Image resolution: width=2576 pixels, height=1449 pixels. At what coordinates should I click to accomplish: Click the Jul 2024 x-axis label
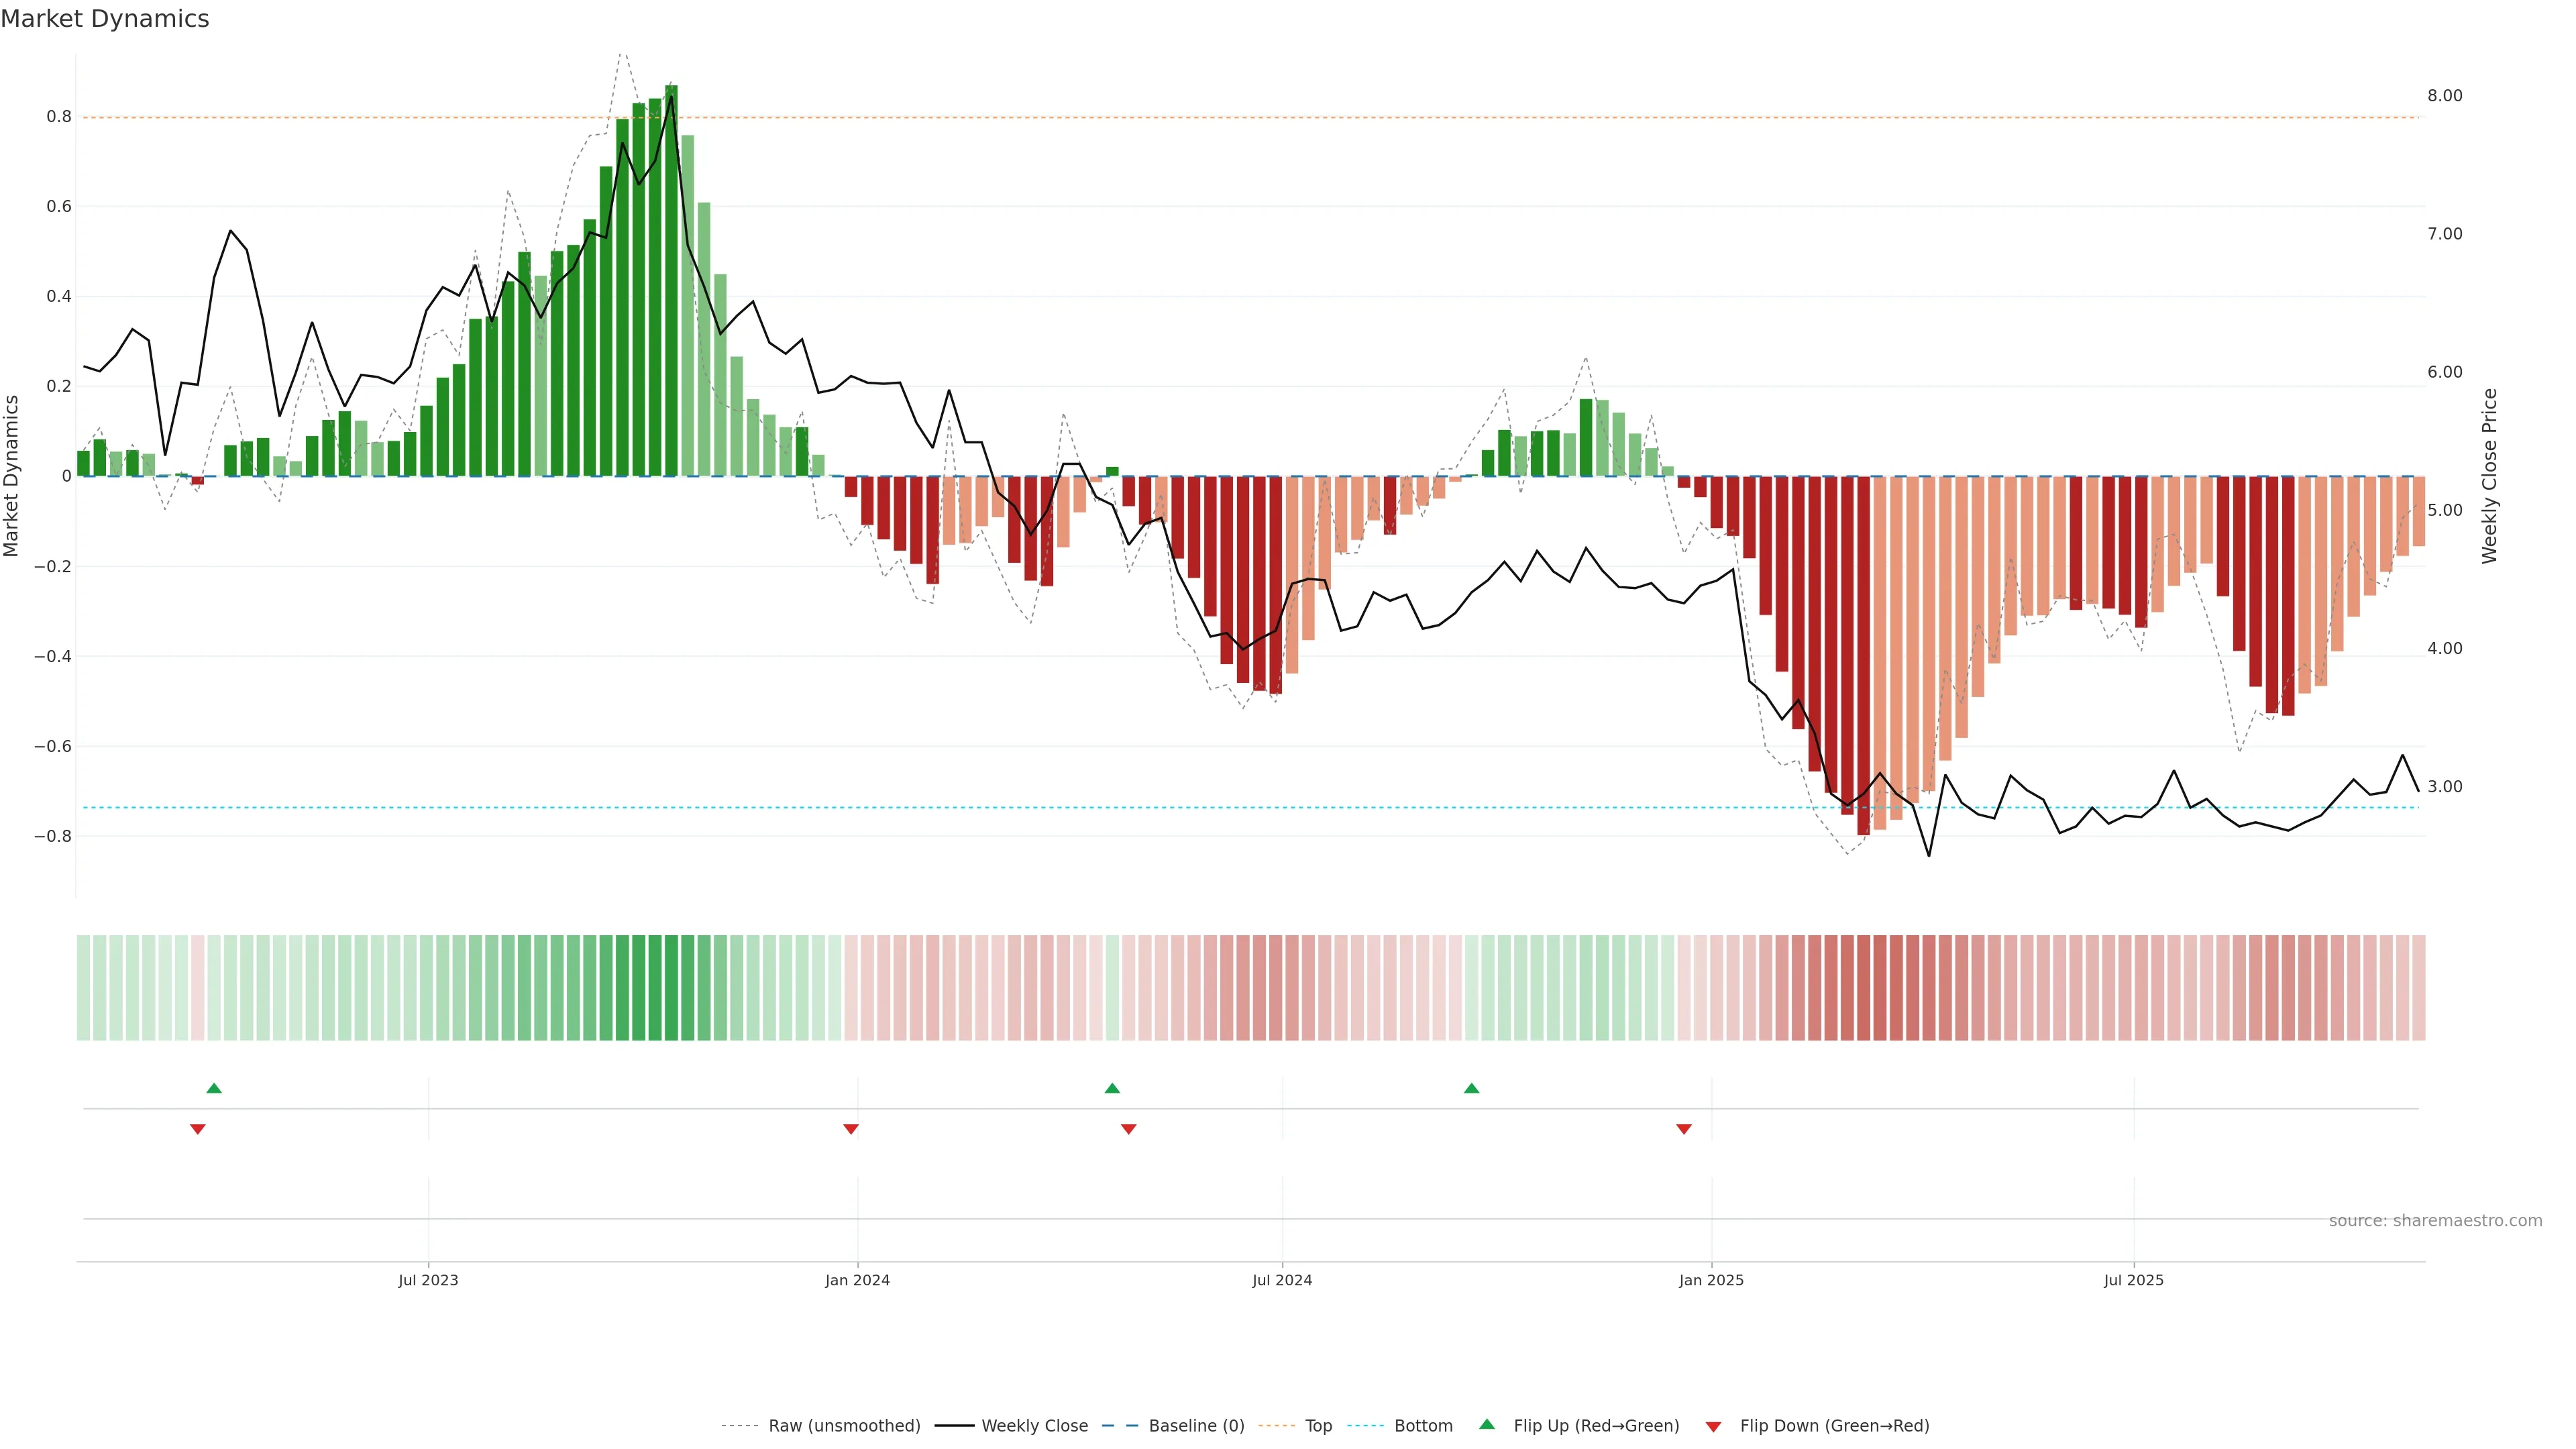pyautogui.click(x=1282, y=1280)
